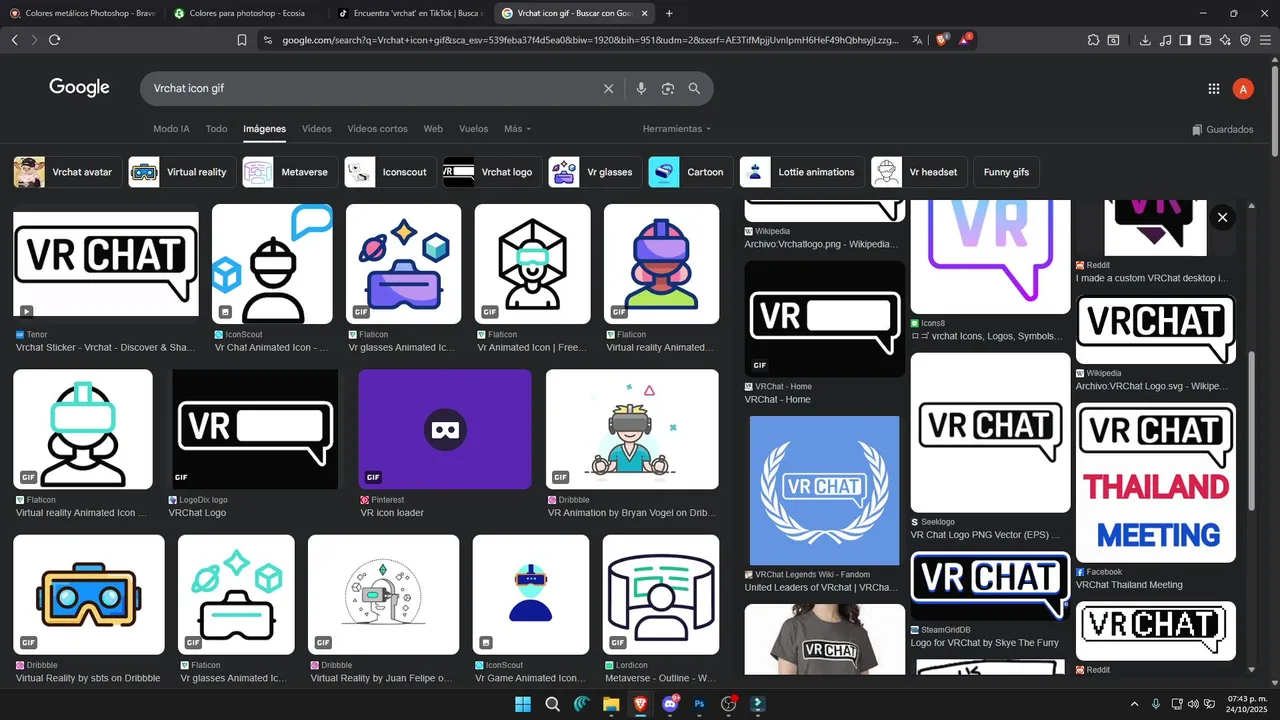Filter by Vrchat avatar chip
1280x720 pixels.
click(x=67, y=172)
